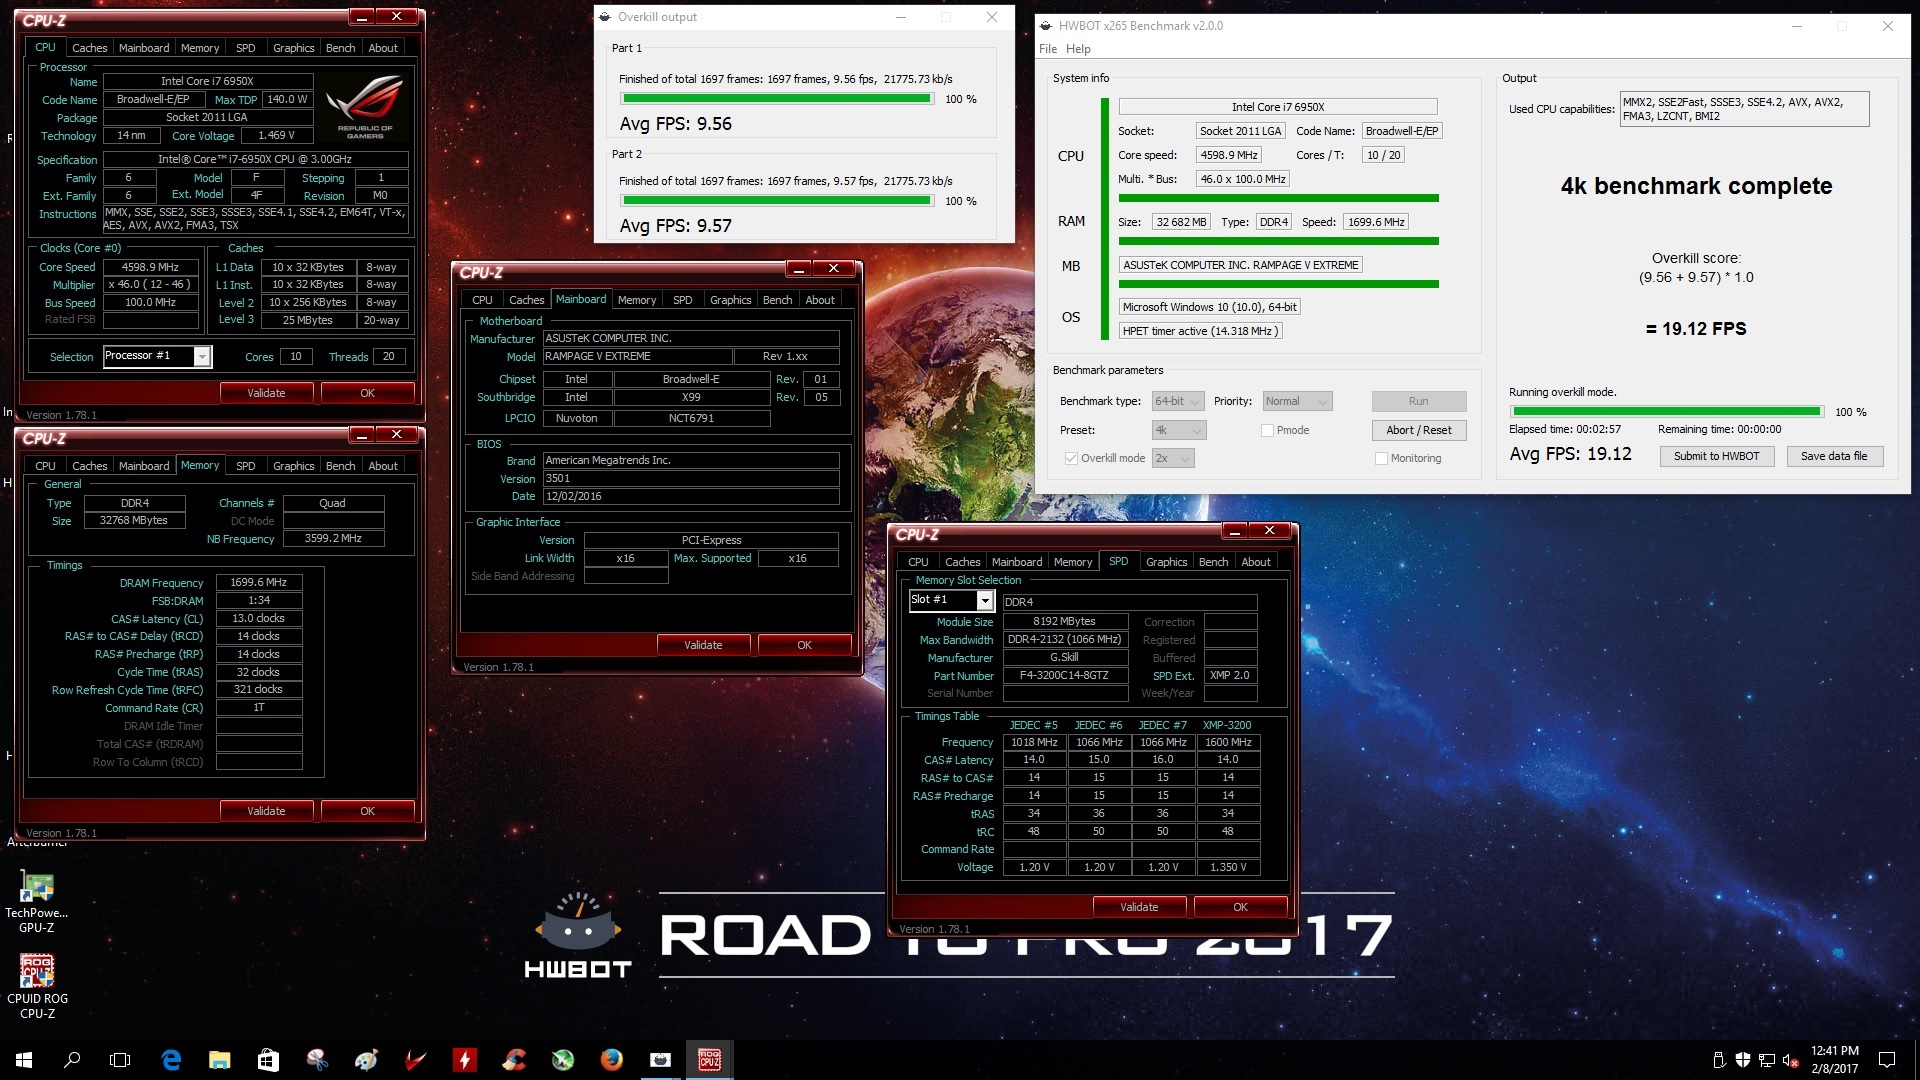Open the Preset 4k dropdown
Screen dimensions: 1920x1080
pyautogui.click(x=1178, y=430)
